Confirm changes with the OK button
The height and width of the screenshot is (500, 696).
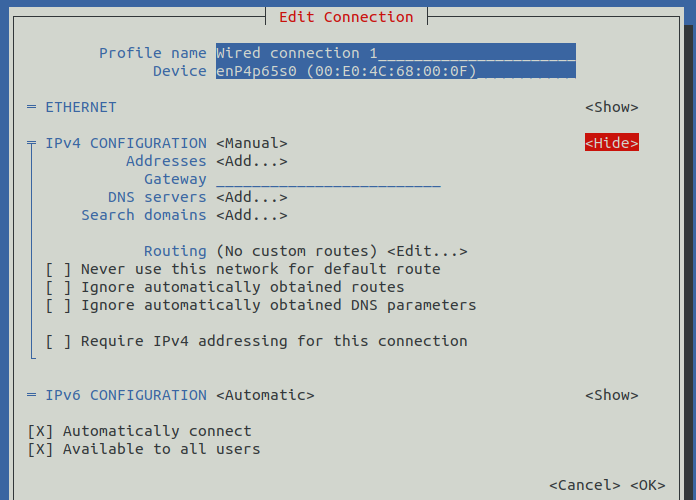coord(647,485)
